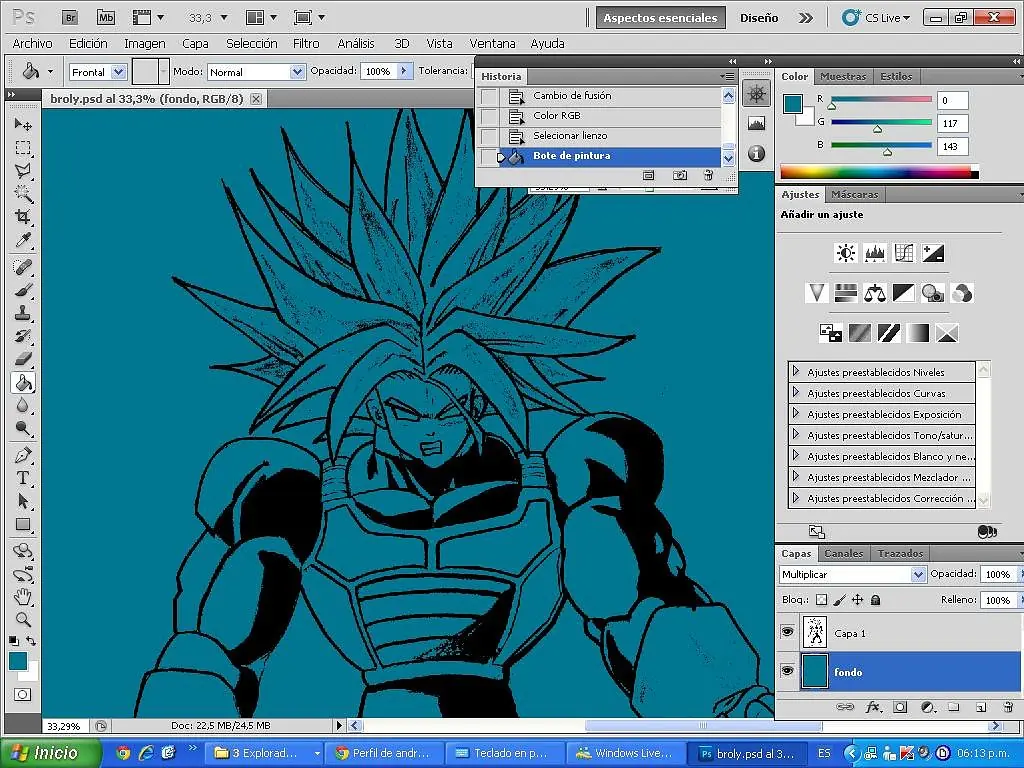The image size is (1024, 768).
Task: Select the Rectangular Marquee tool
Action: 23,148
